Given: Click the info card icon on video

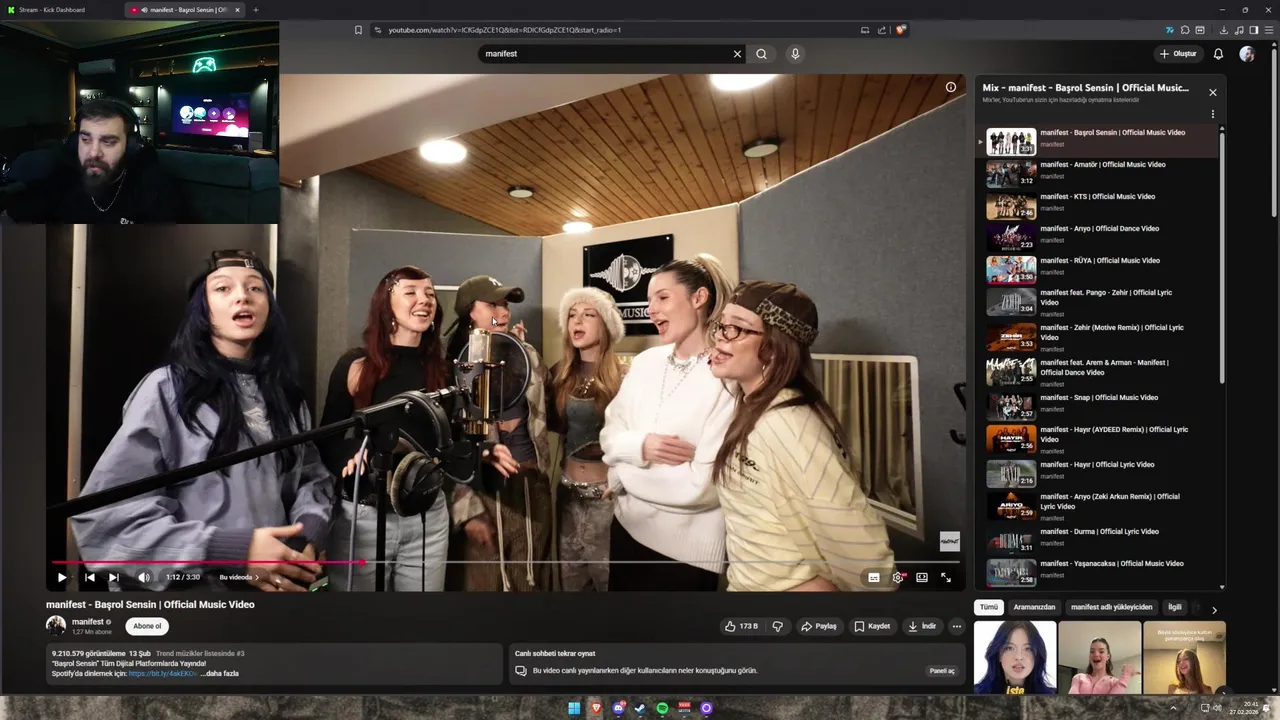Looking at the screenshot, I should click(951, 87).
